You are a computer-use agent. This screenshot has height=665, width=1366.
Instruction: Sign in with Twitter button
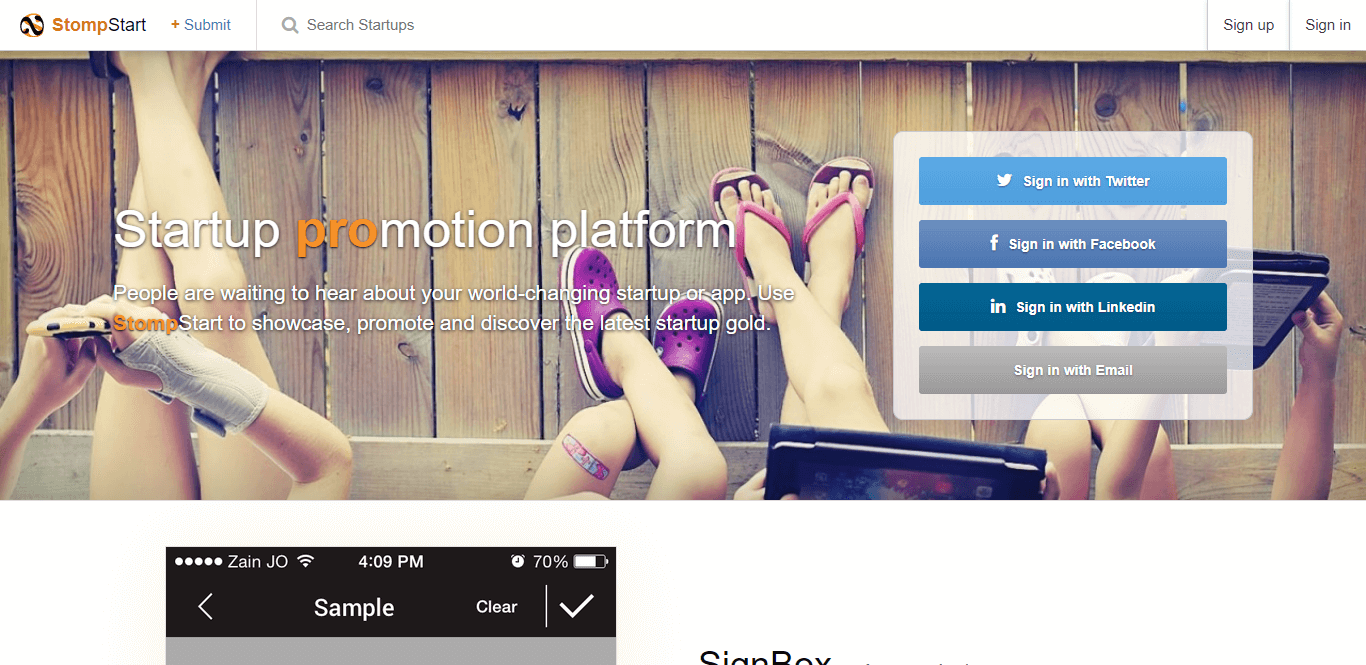[1073, 181]
